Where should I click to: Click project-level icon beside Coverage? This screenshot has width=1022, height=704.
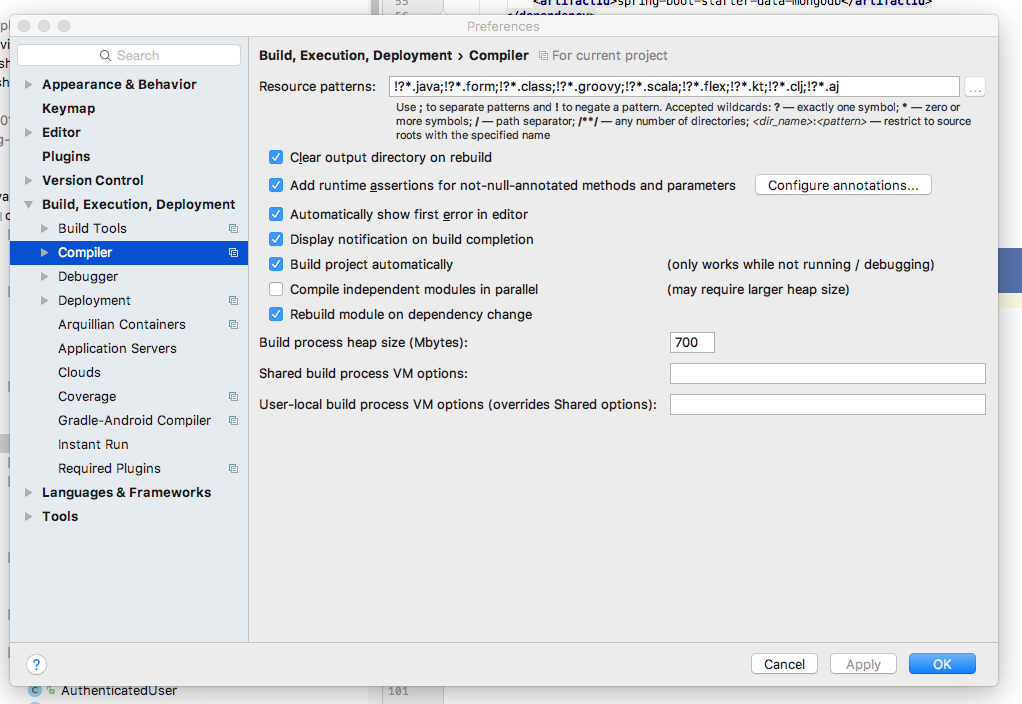point(233,397)
